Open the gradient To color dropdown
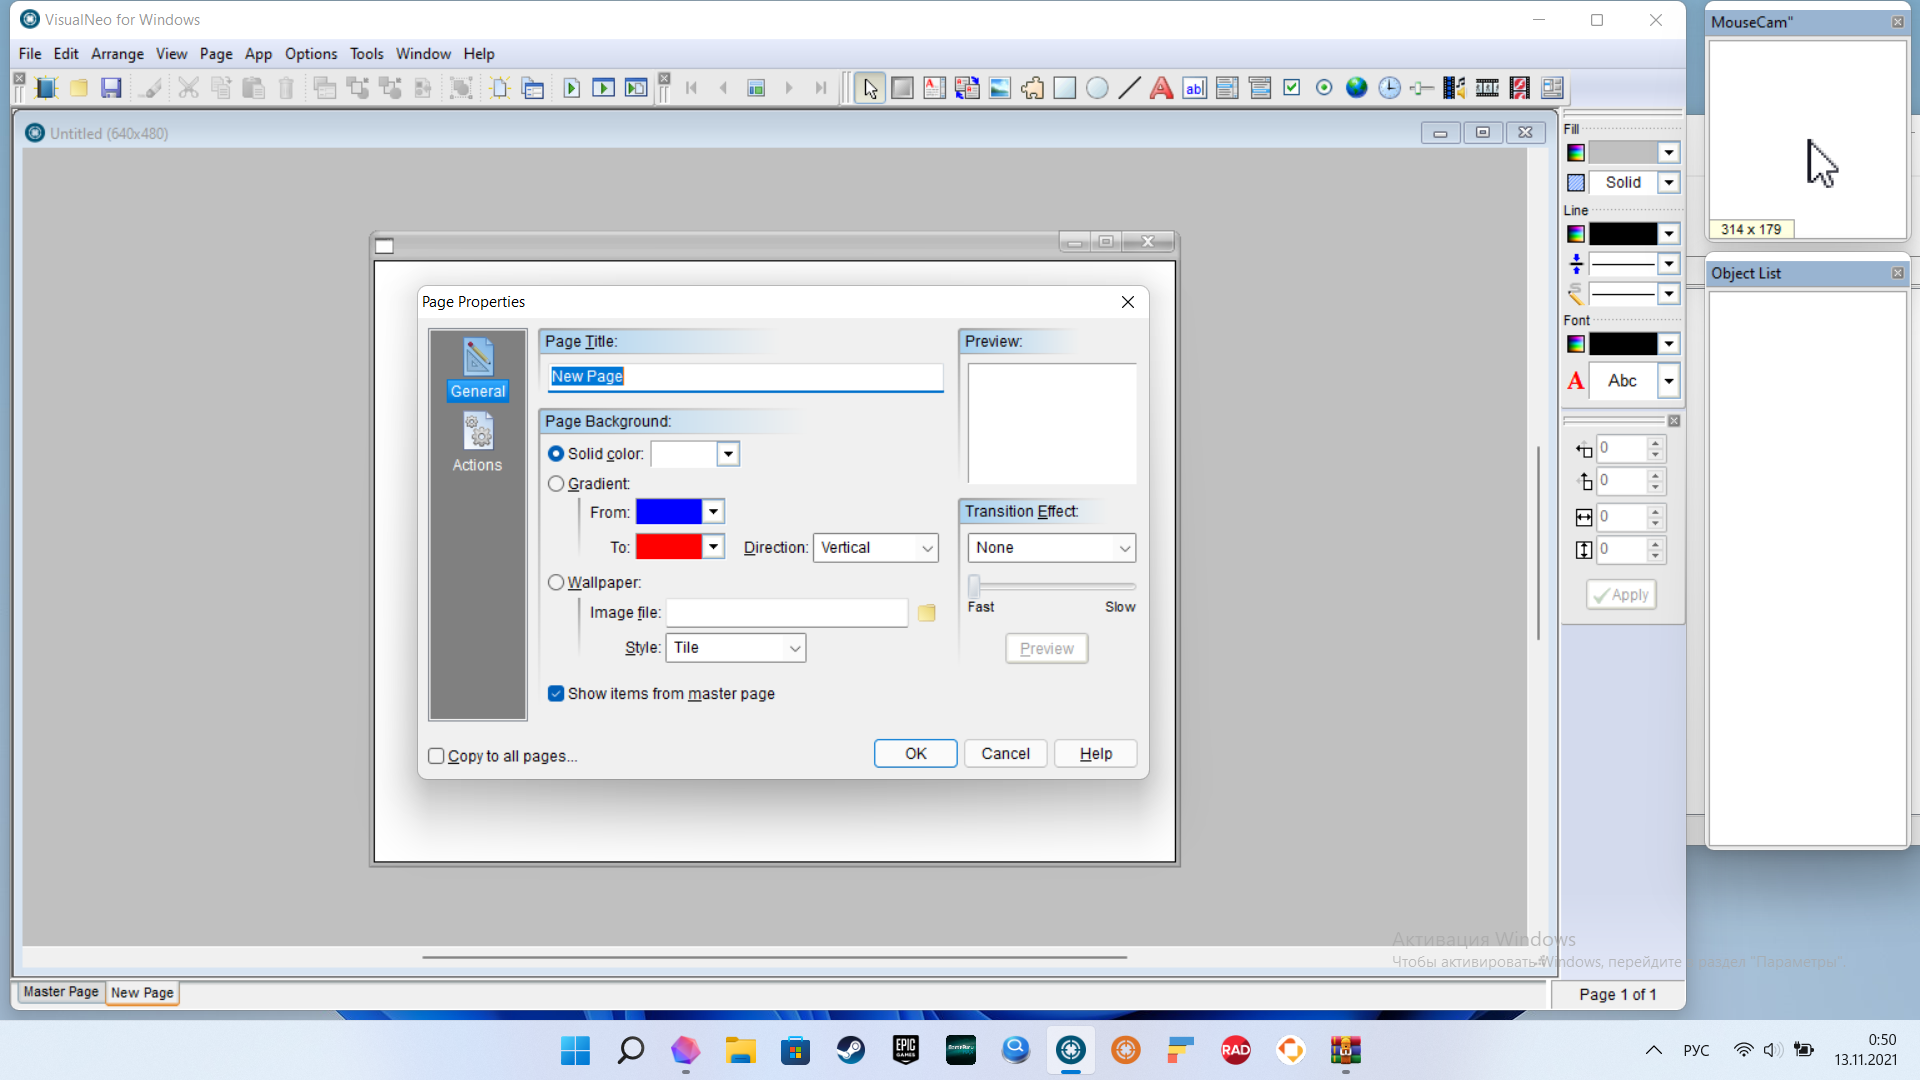The height and width of the screenshot is (1080, 1920). point(713,547)
